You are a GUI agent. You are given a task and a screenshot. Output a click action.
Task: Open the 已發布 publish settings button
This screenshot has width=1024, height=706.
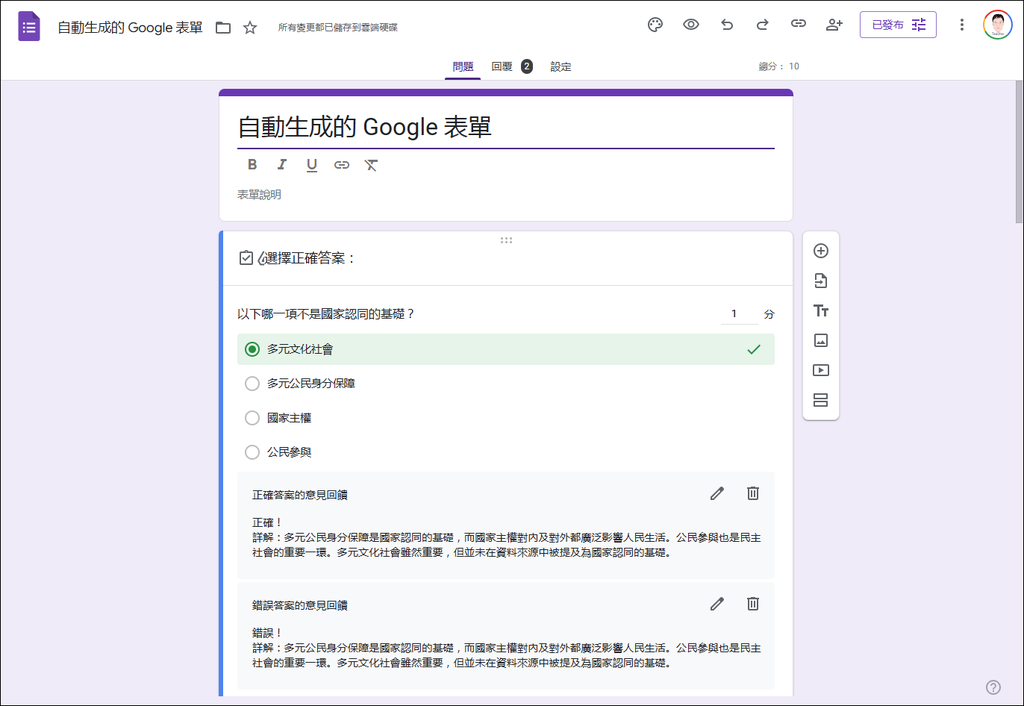coord(898,25)
